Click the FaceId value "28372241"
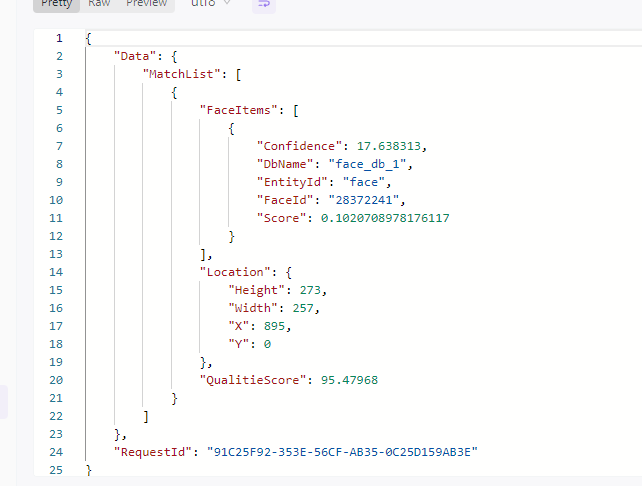Viewport: 642px width, 486px height. pyautogui.click(x=364, y=200)
